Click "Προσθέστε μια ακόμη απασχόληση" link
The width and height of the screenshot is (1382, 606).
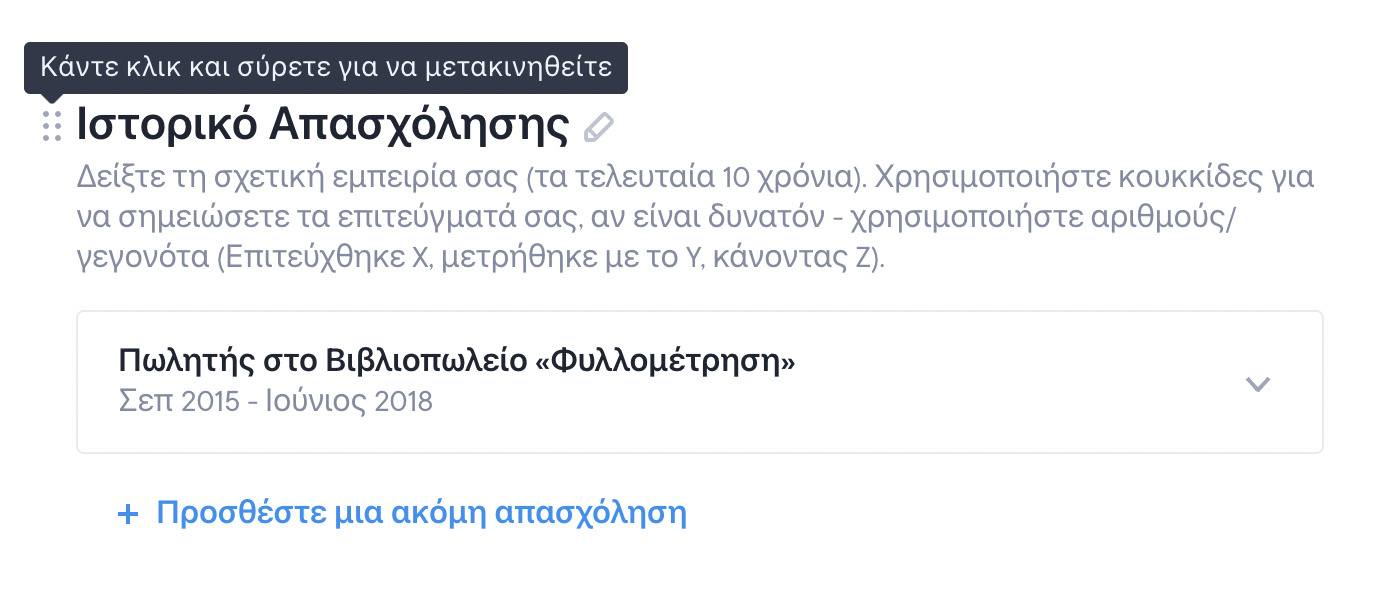(421, 513)
